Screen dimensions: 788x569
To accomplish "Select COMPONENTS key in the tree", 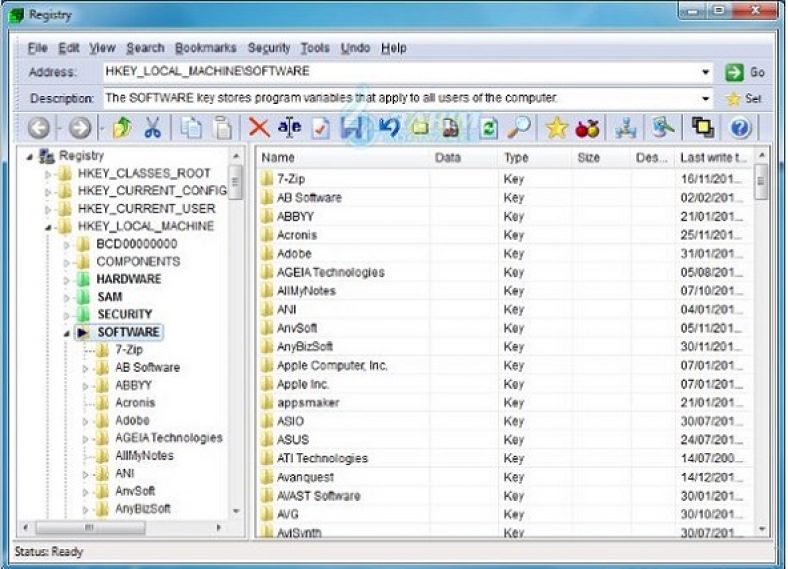I will pyautogui.click(x=138, y=262).
